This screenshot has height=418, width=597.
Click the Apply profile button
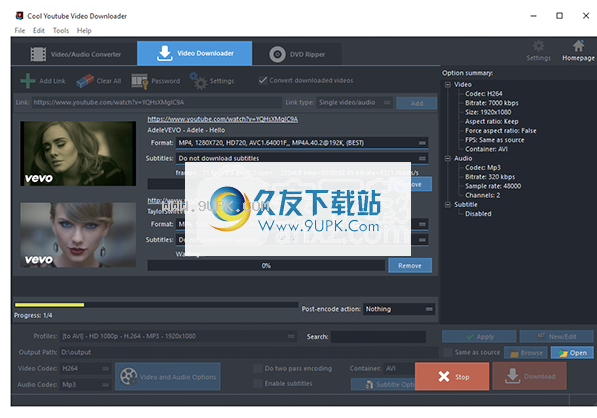(x=479, y=337)
